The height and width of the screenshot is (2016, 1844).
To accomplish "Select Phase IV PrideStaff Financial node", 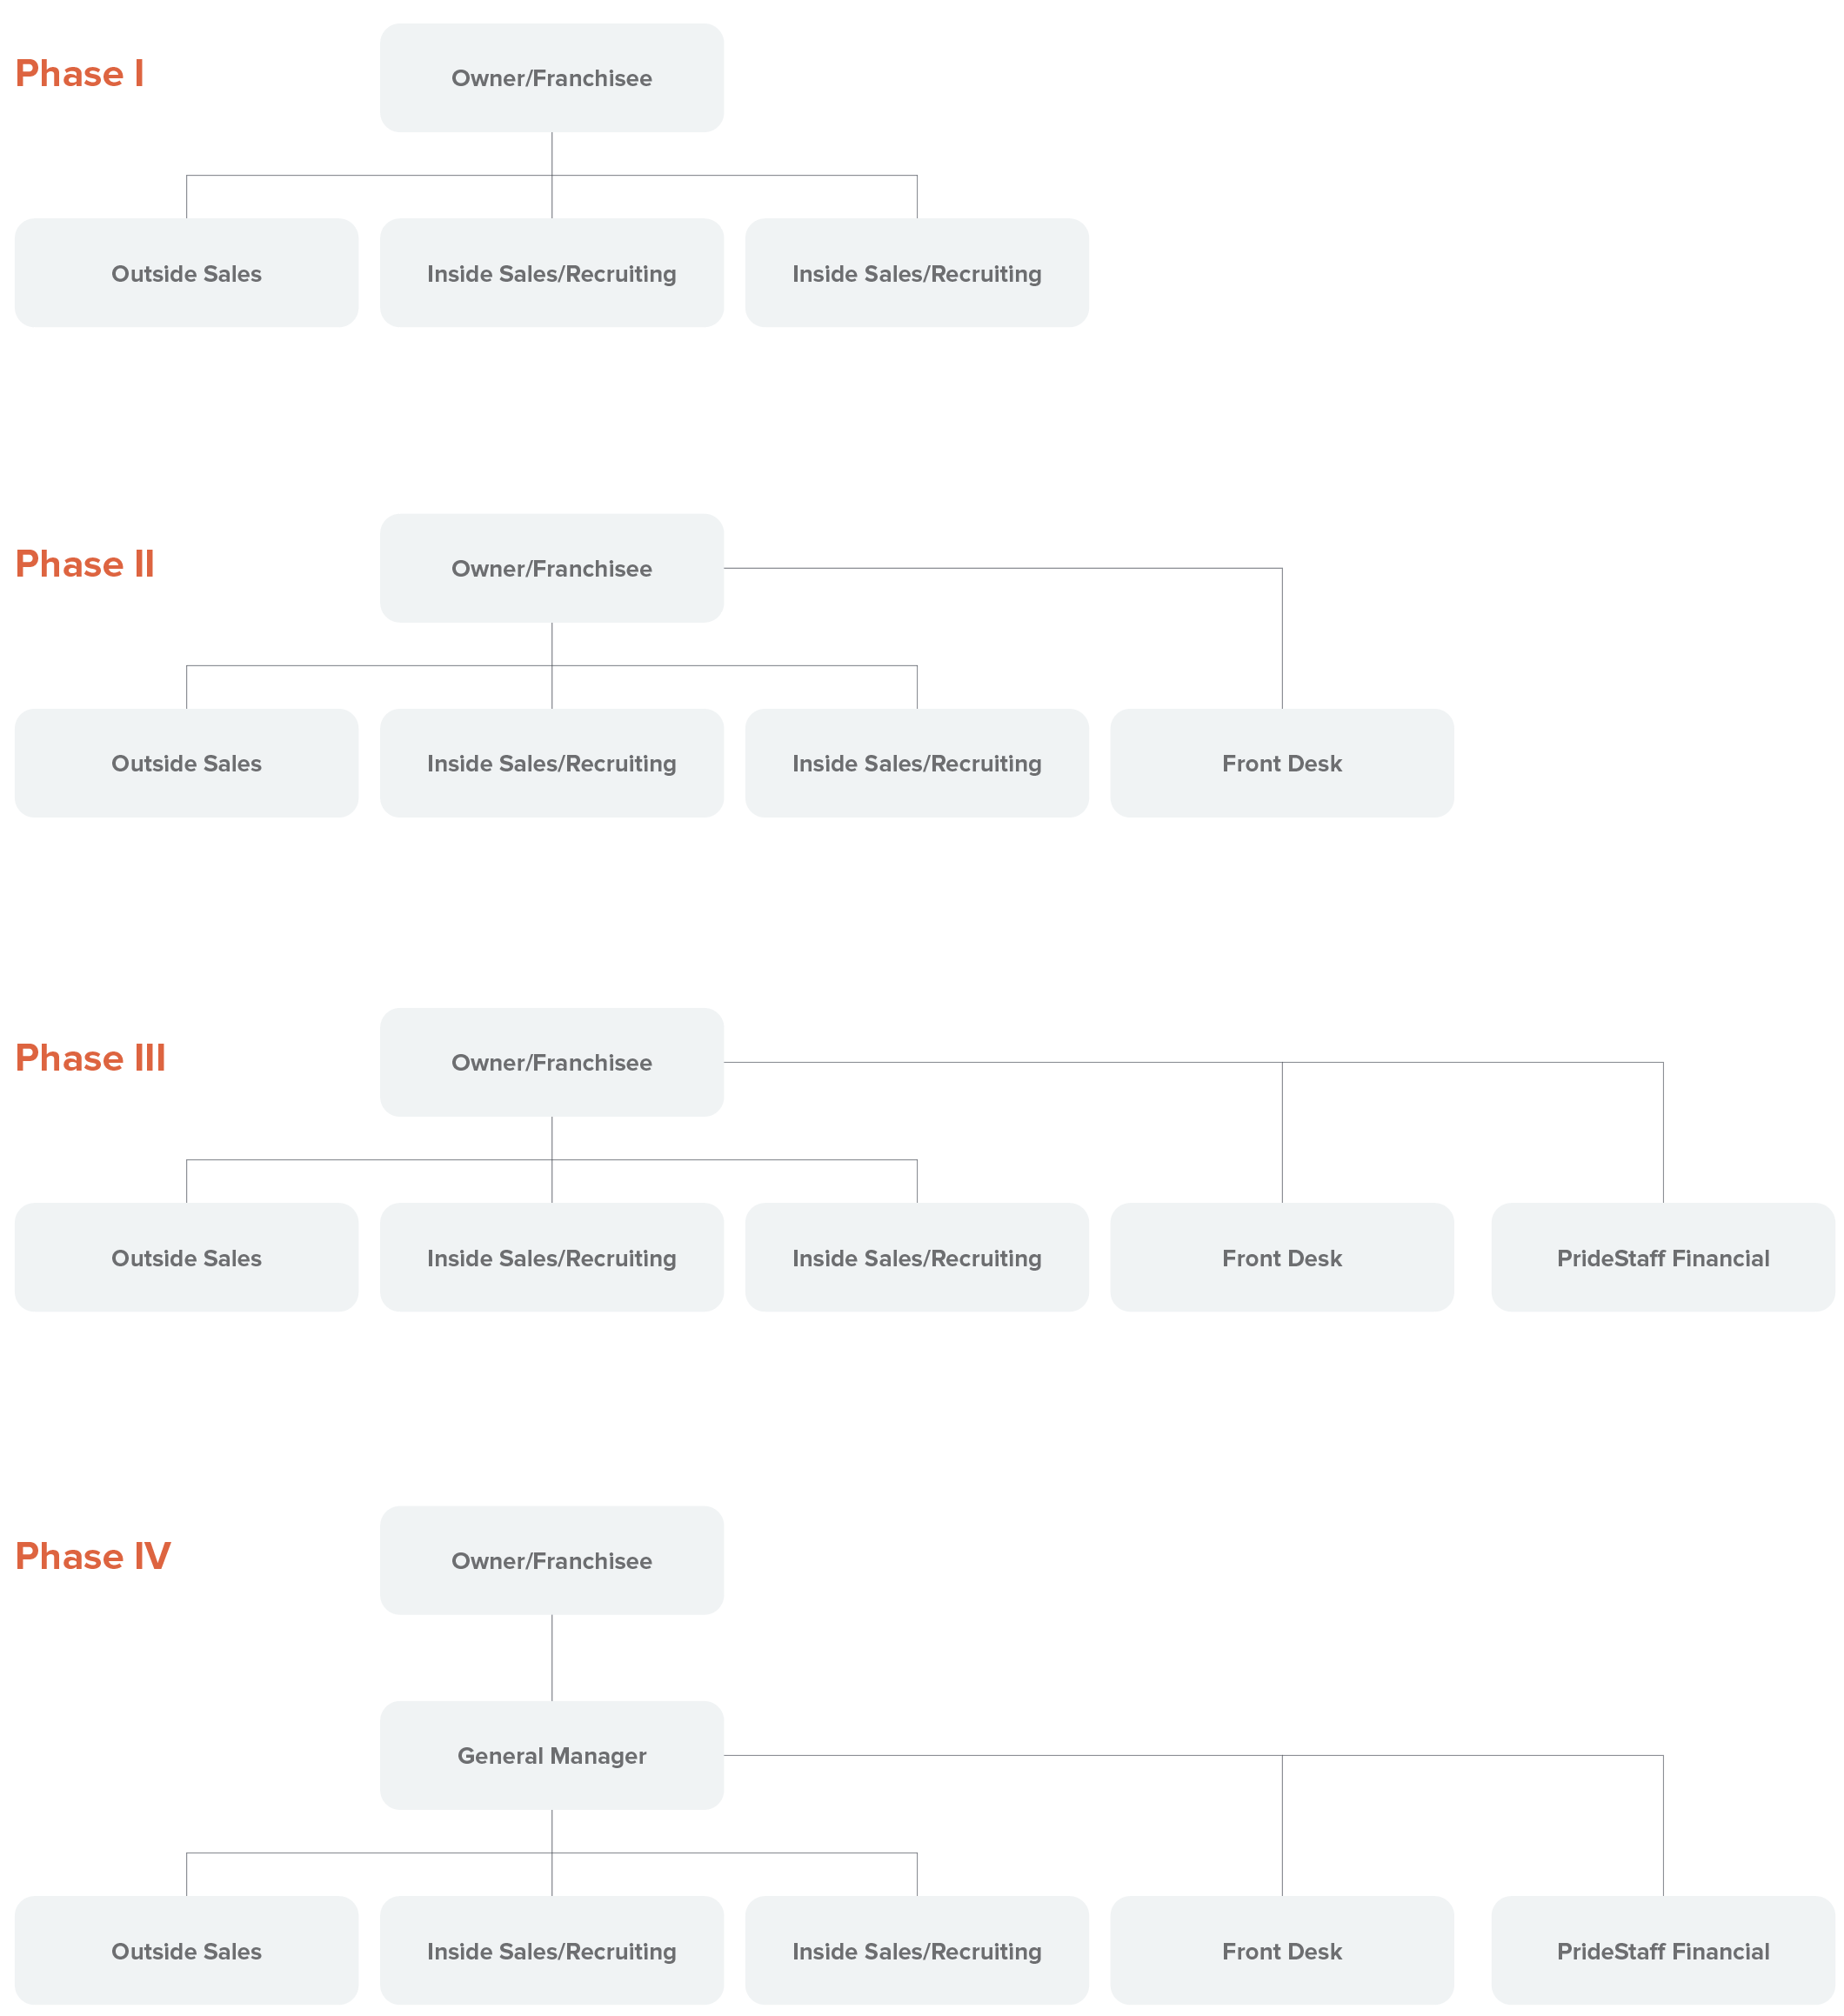I will [1662, 1950].
